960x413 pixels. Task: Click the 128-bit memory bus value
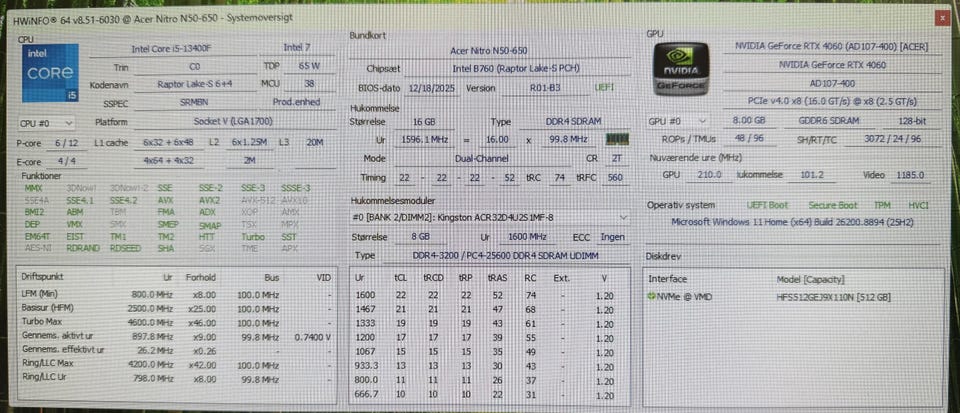coord(912,121)
